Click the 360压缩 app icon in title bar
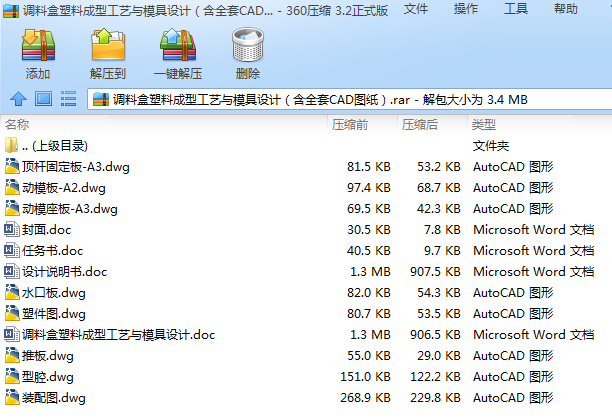 11,11
